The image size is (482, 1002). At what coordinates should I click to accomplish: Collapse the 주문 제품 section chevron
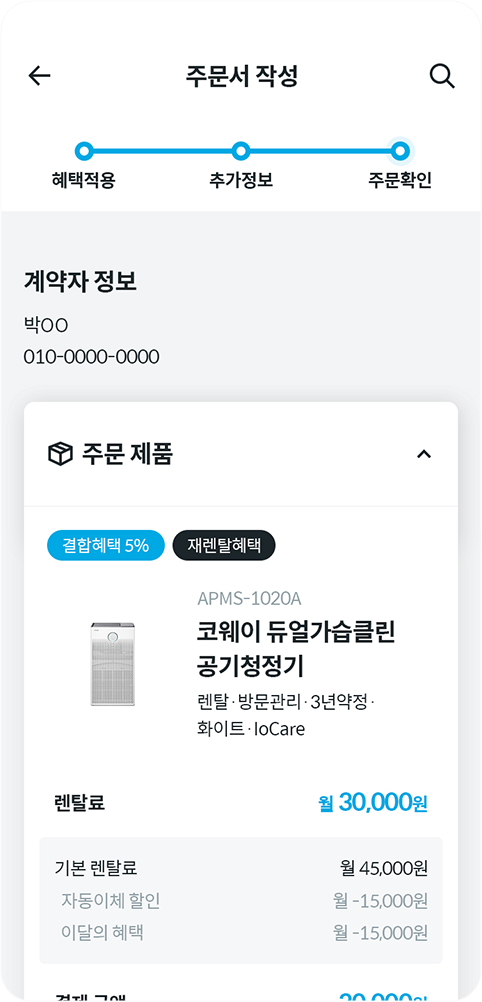[424, 454]
